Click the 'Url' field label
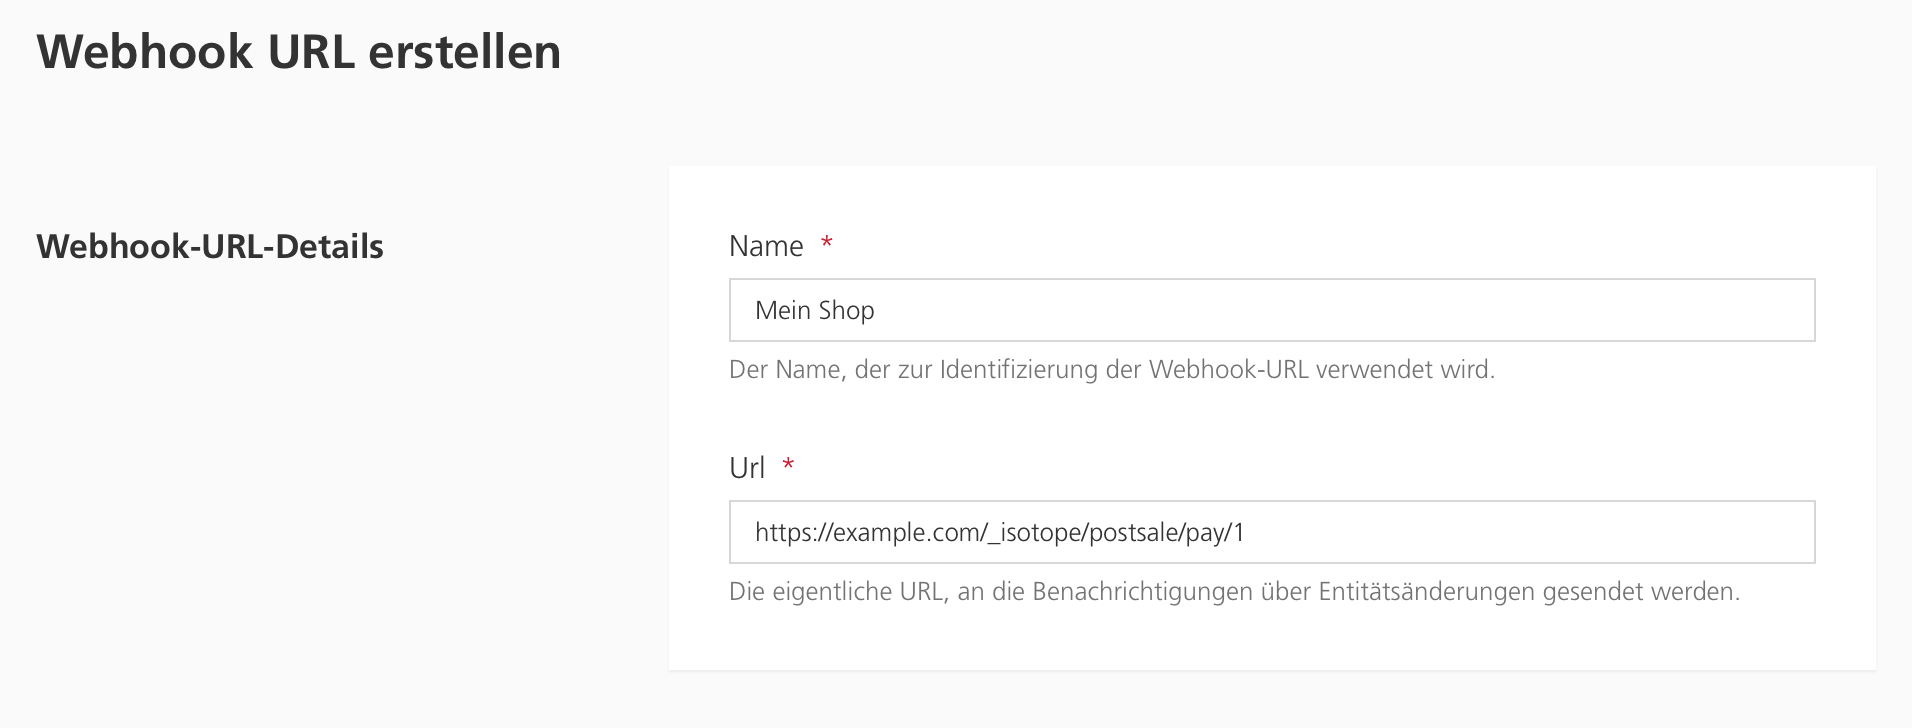This screenshot has height=728, width=1912. tap(747, 468)
